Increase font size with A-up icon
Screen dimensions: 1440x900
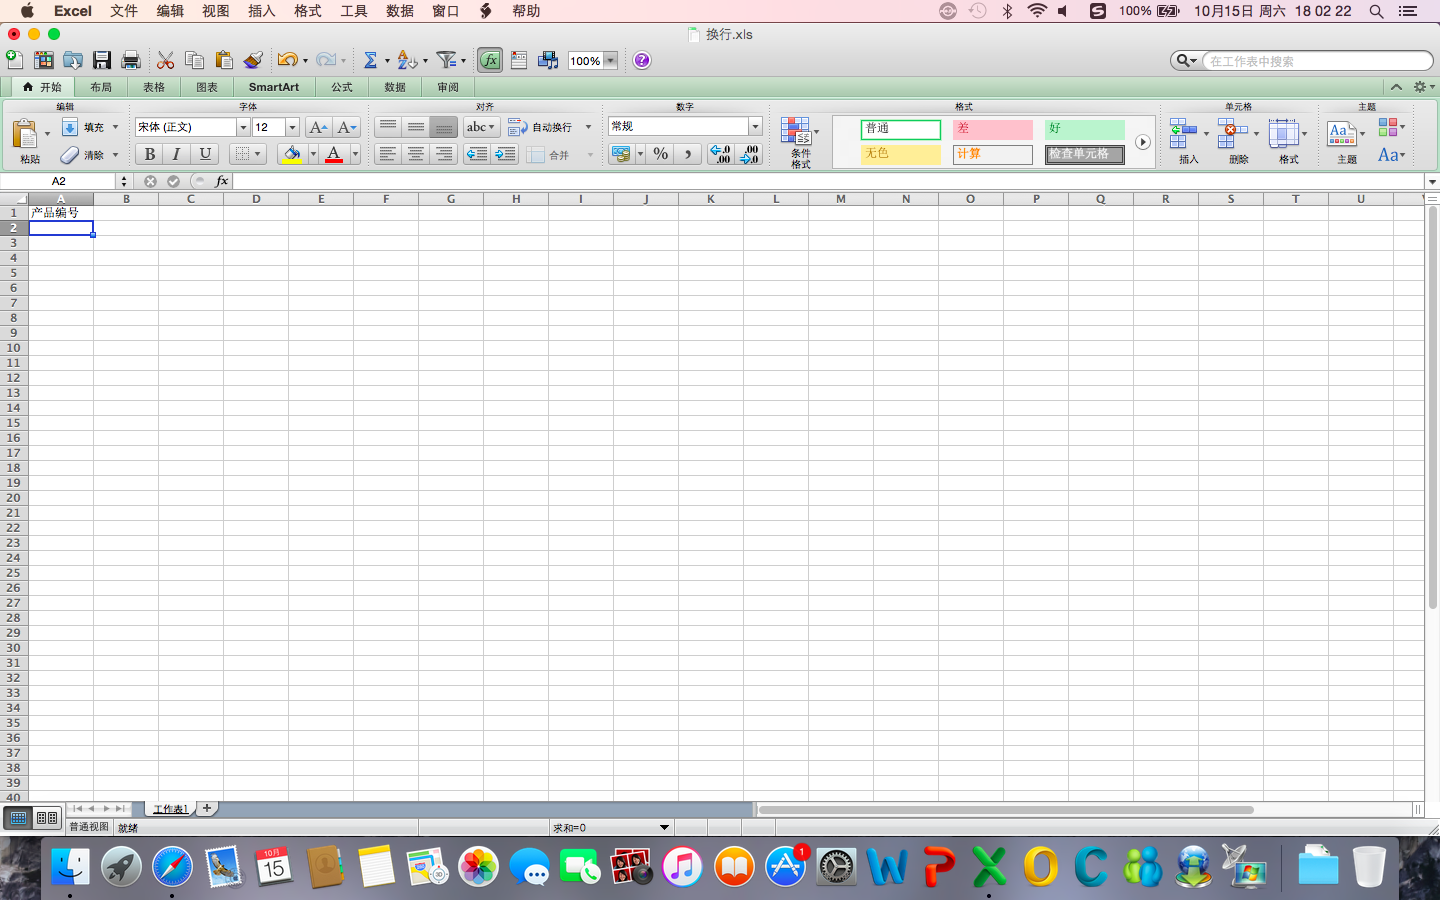(x=318, y=127)
